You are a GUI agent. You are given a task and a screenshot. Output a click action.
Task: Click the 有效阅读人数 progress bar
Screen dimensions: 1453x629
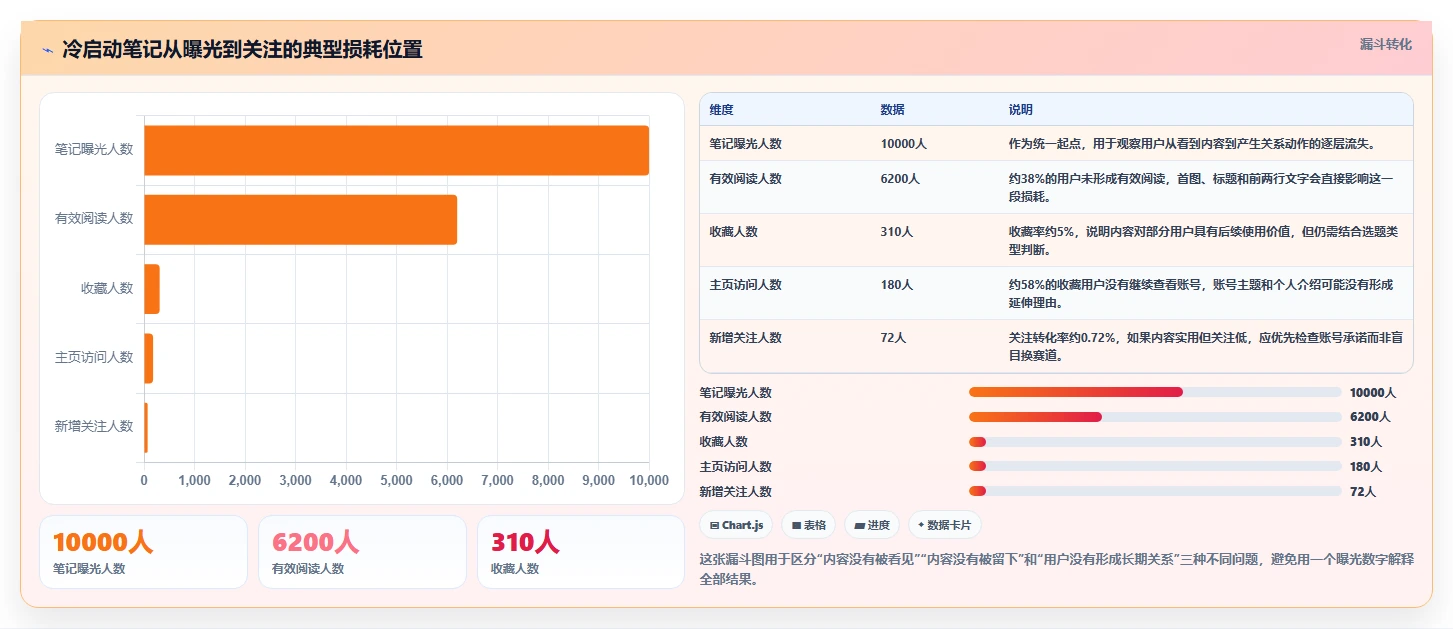(x=1155, y=417)
